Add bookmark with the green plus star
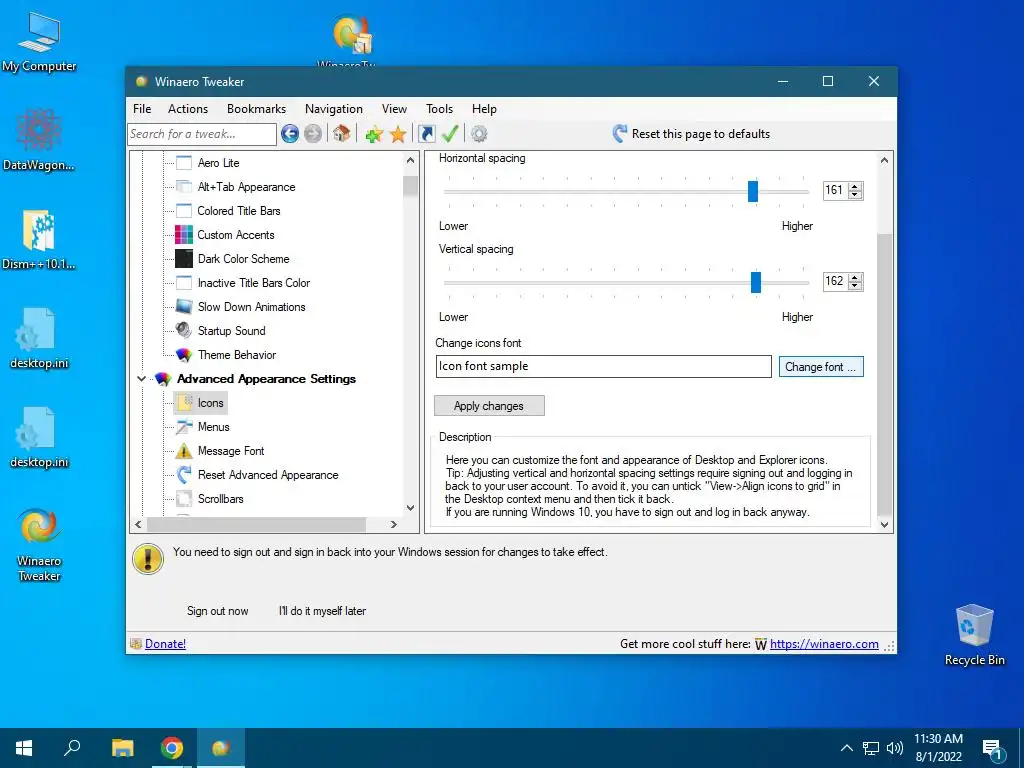 click(374, 135)
